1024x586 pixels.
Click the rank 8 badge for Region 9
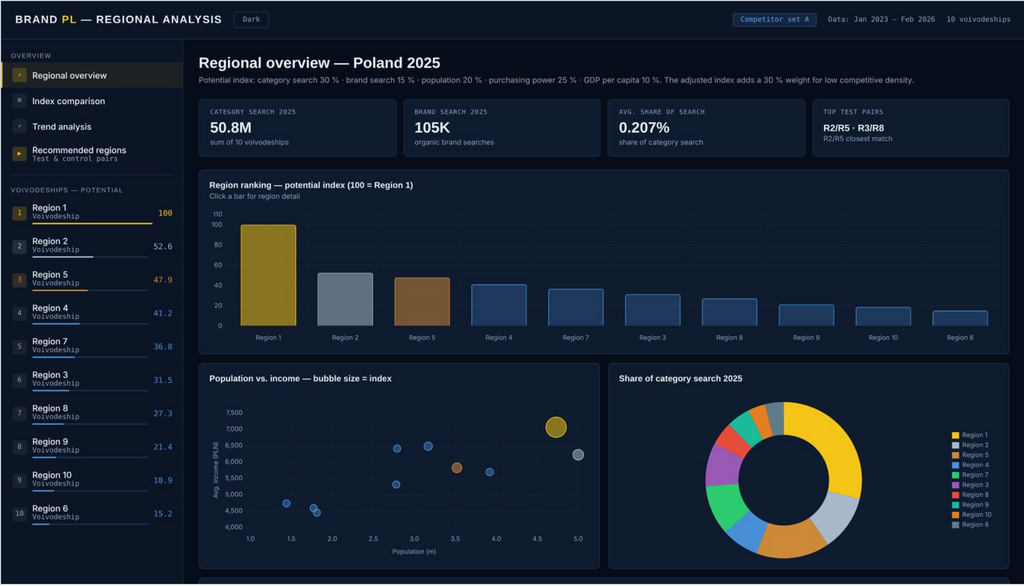click(20, 447)
